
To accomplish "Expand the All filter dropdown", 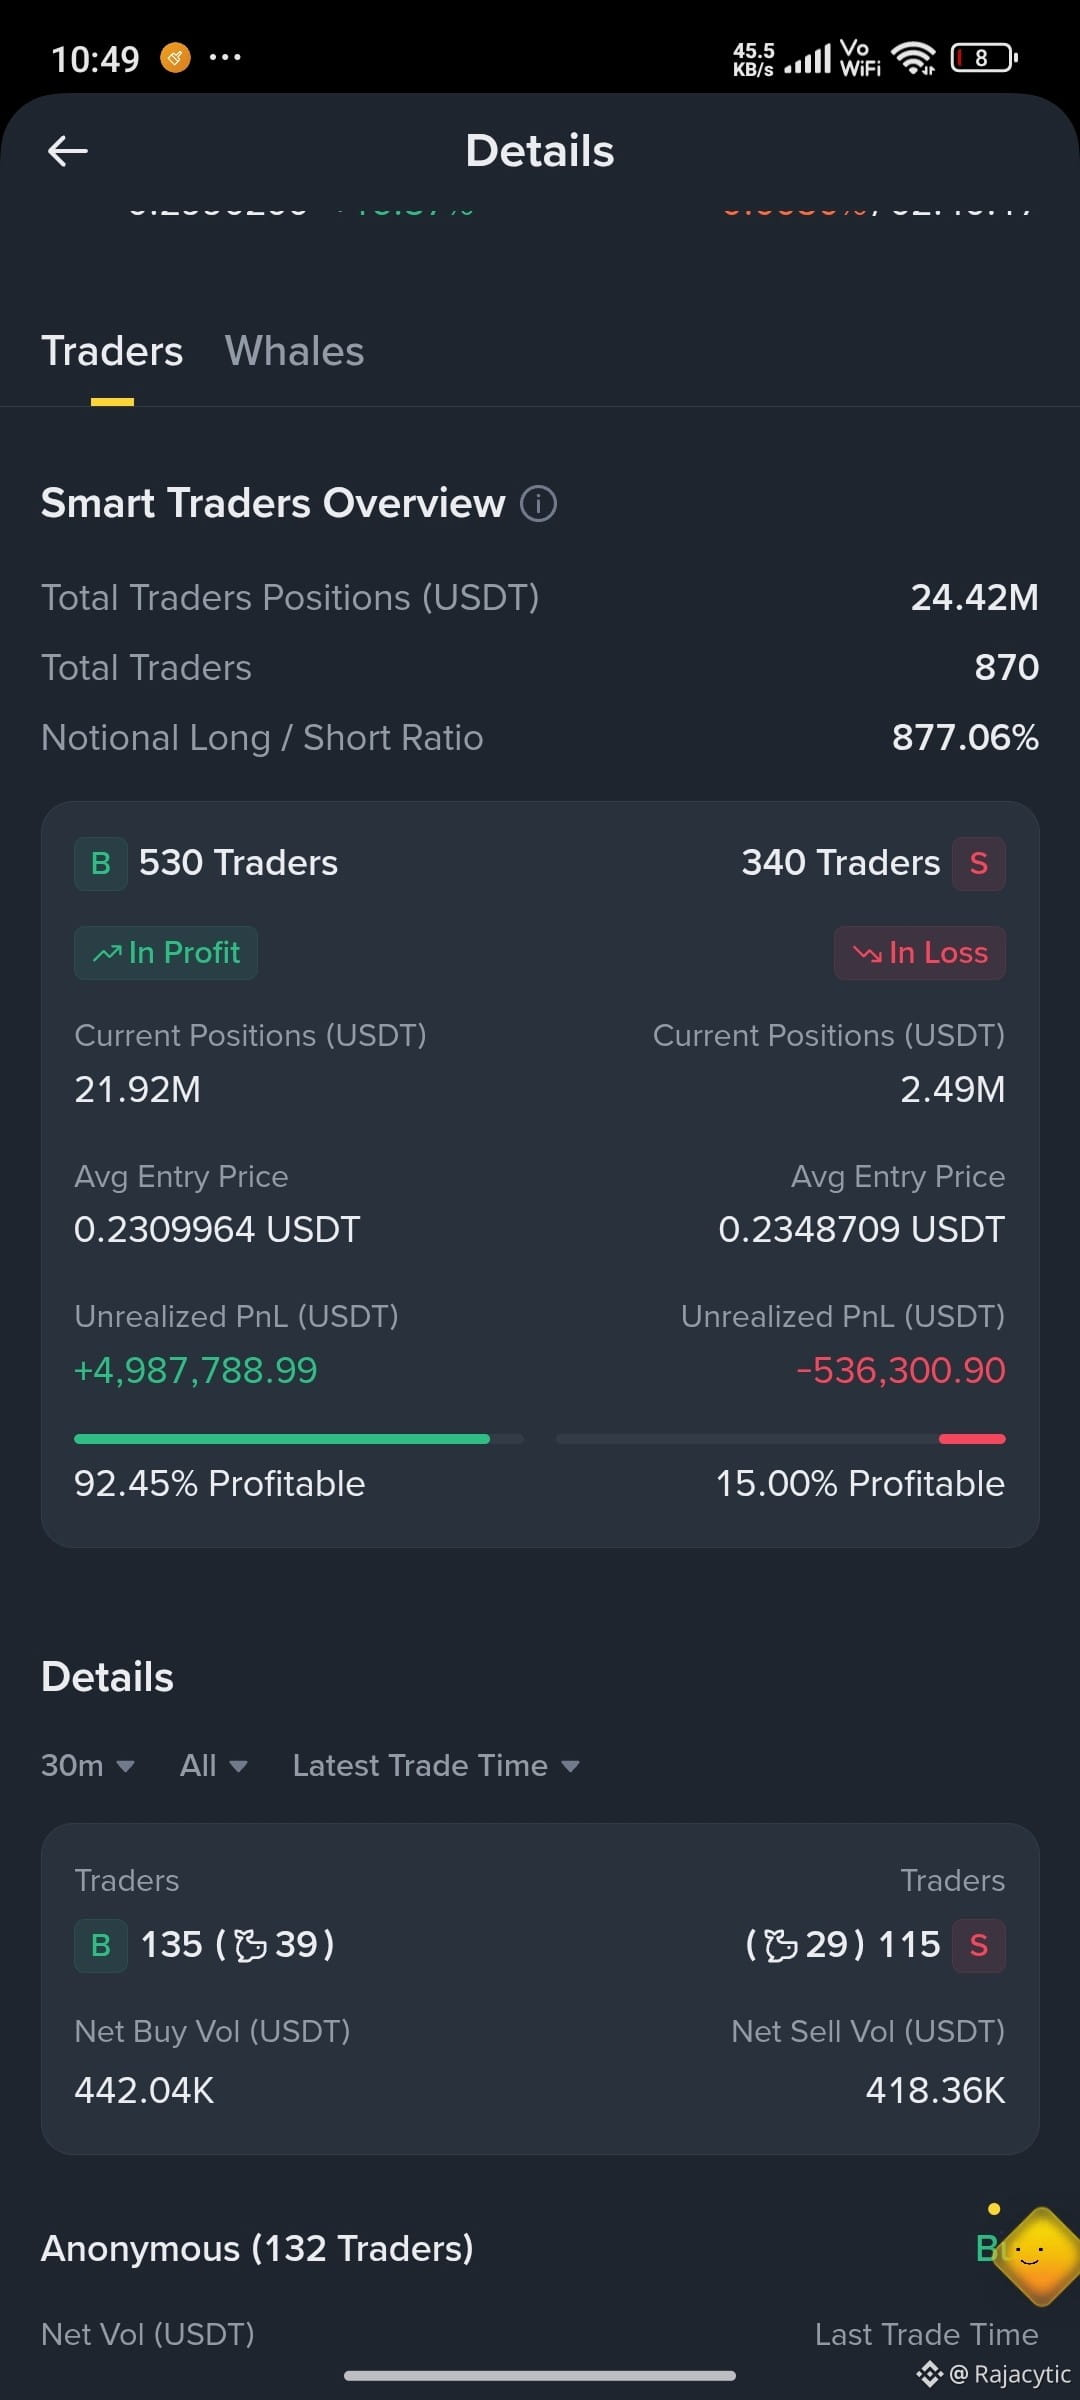I will tap(214, 1765).
